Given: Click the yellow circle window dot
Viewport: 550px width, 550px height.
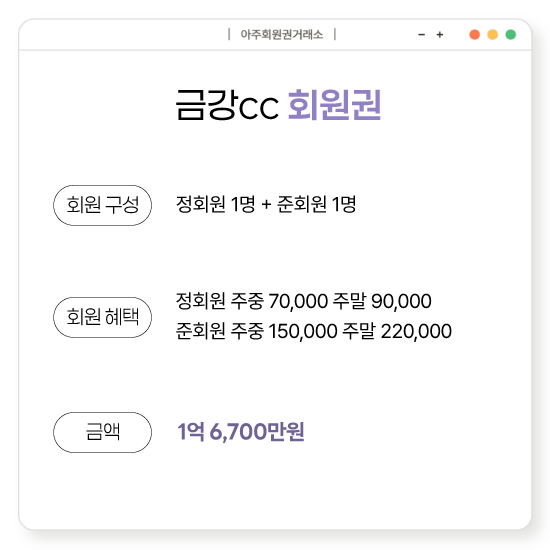Looking at the screenshot, I should [492, 35].
